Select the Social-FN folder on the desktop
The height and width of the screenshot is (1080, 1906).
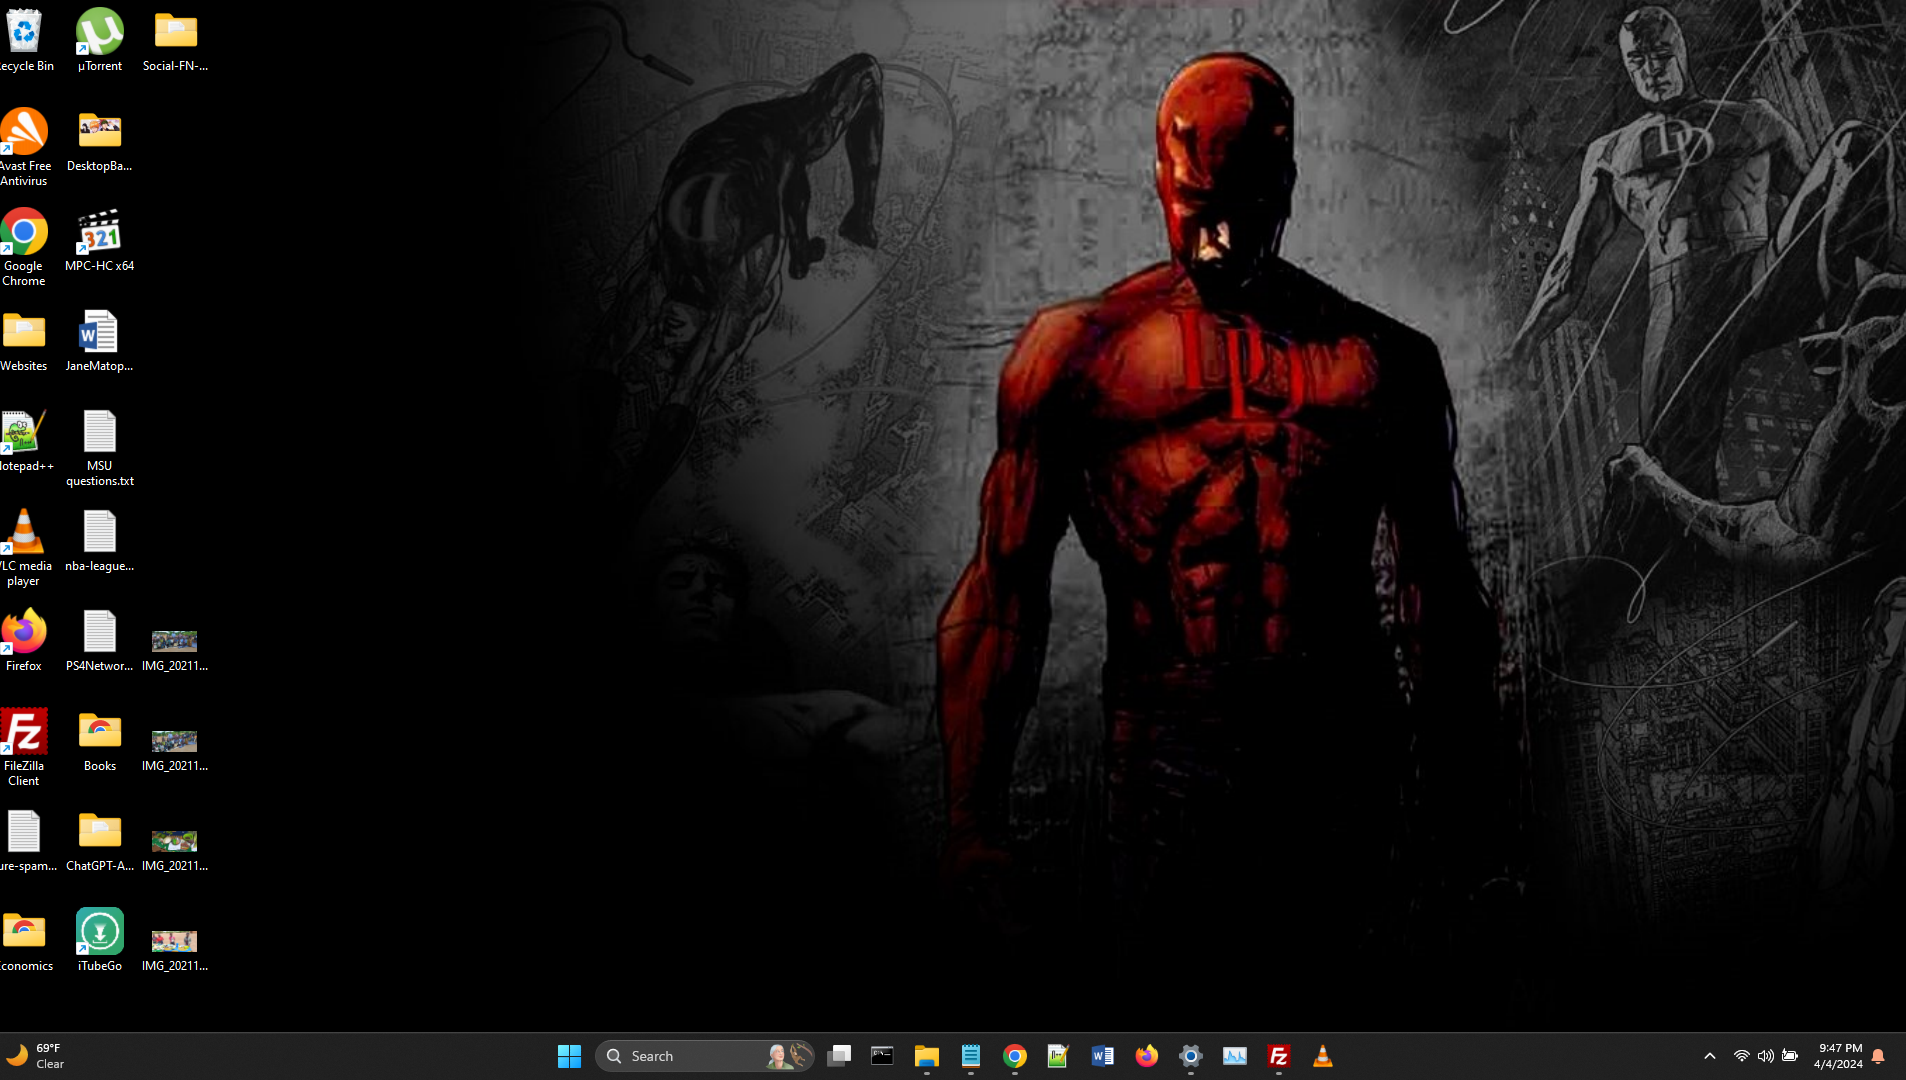(x=176, y=40)
